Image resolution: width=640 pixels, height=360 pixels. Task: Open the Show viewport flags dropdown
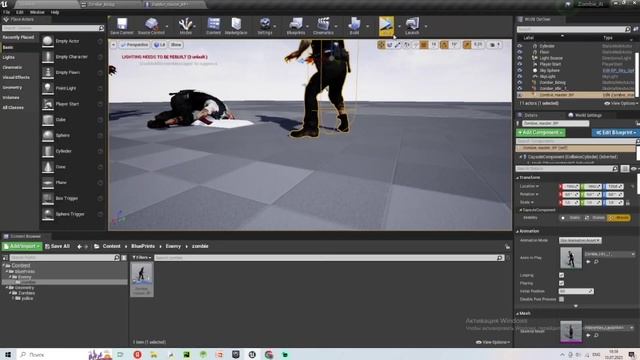coord(176,45)
